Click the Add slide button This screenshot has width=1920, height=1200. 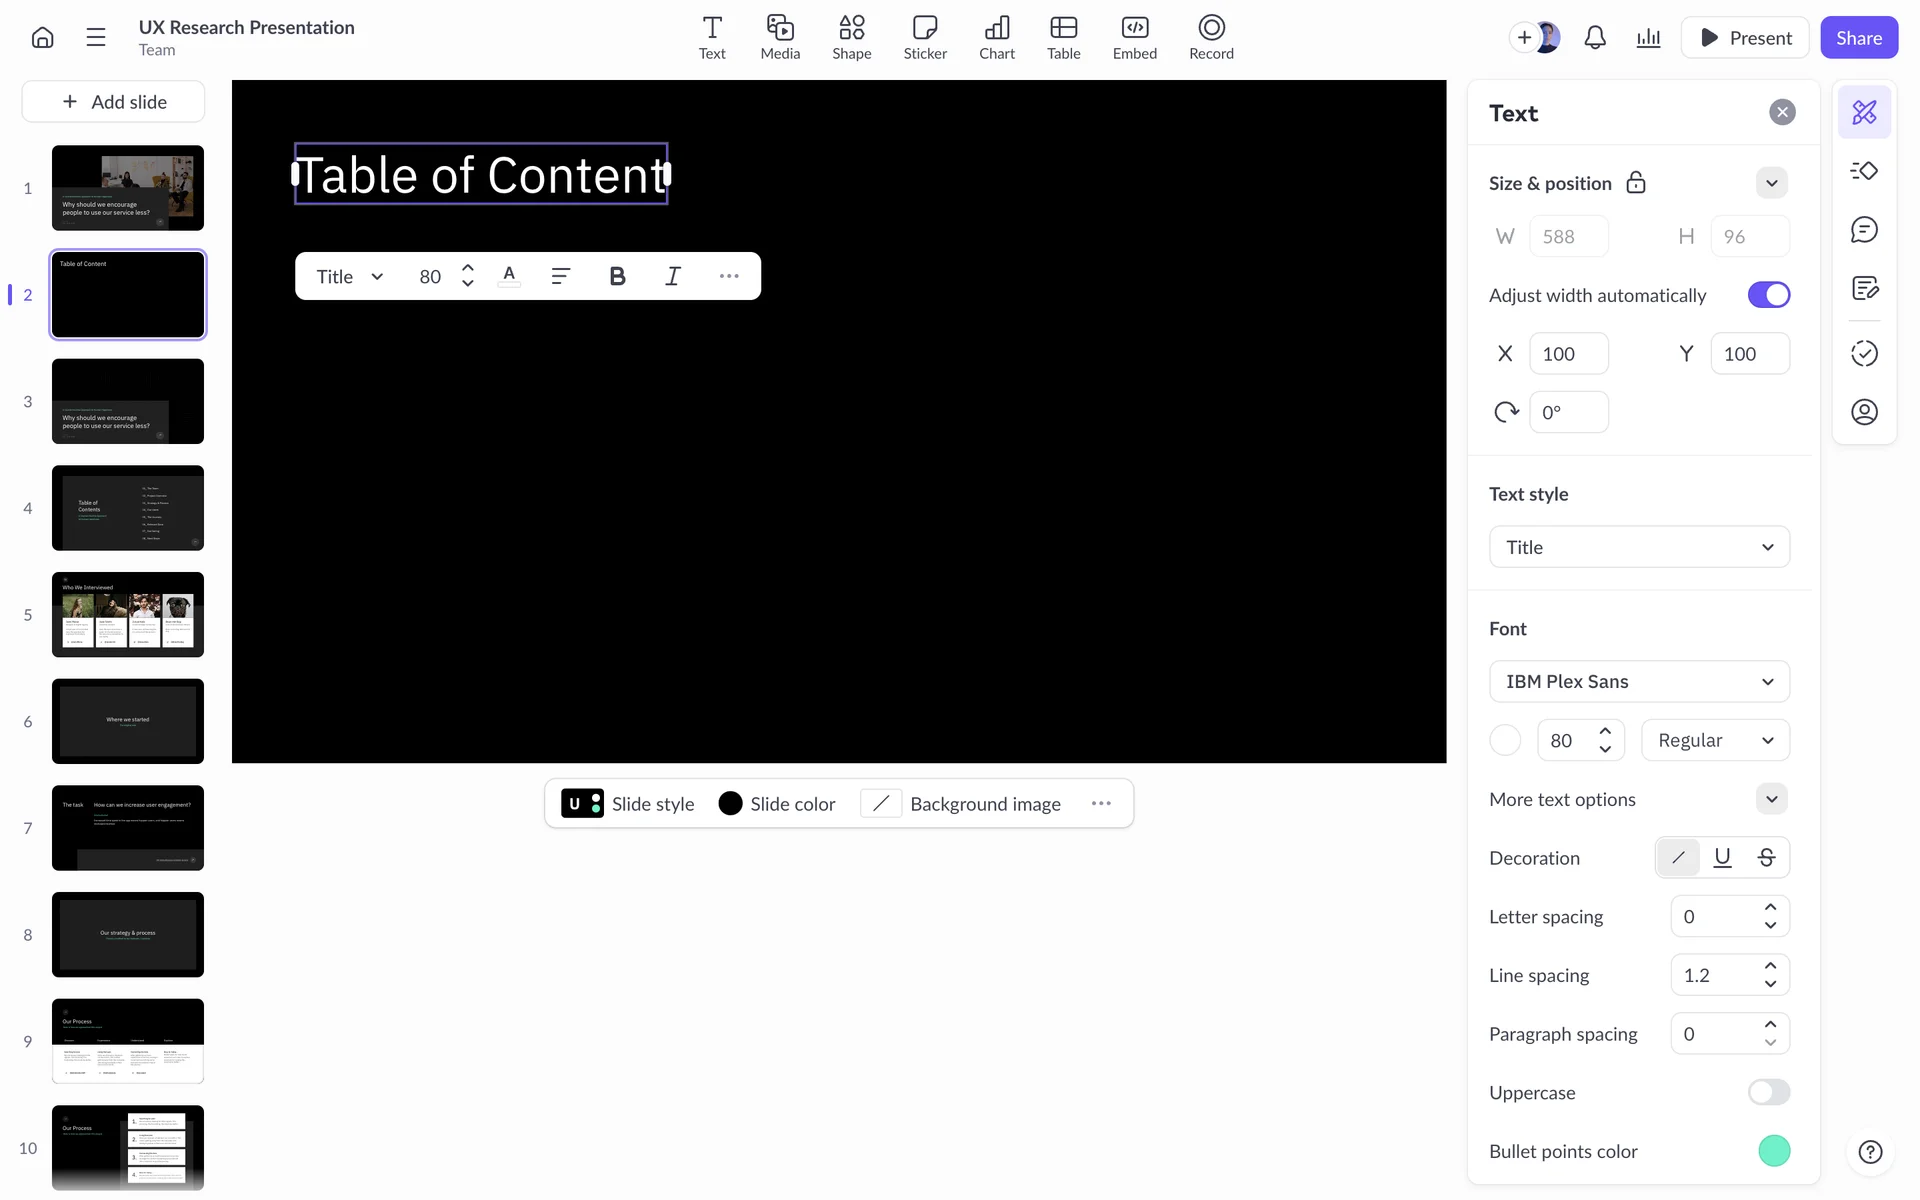click(x=114, y=102)
